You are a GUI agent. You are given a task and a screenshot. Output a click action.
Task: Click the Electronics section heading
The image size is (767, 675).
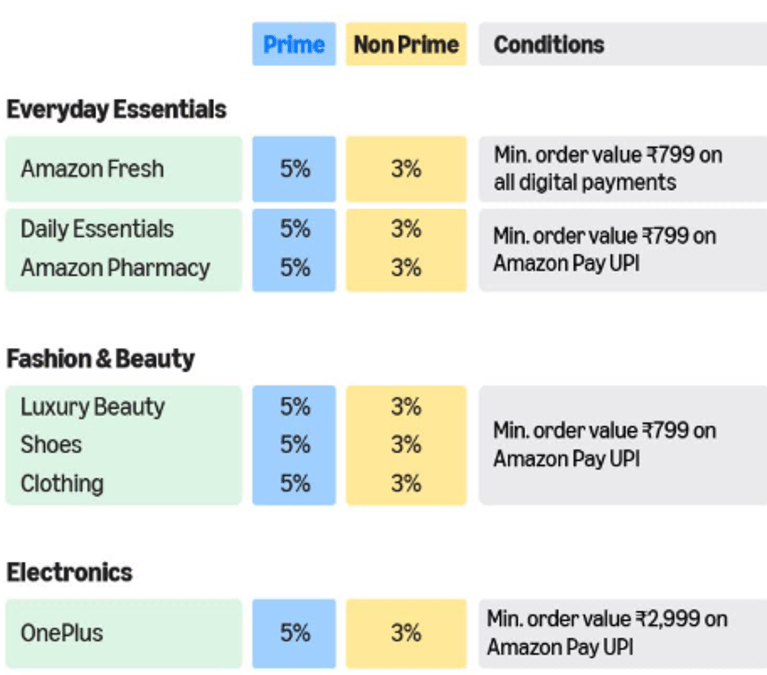[69, 572]
